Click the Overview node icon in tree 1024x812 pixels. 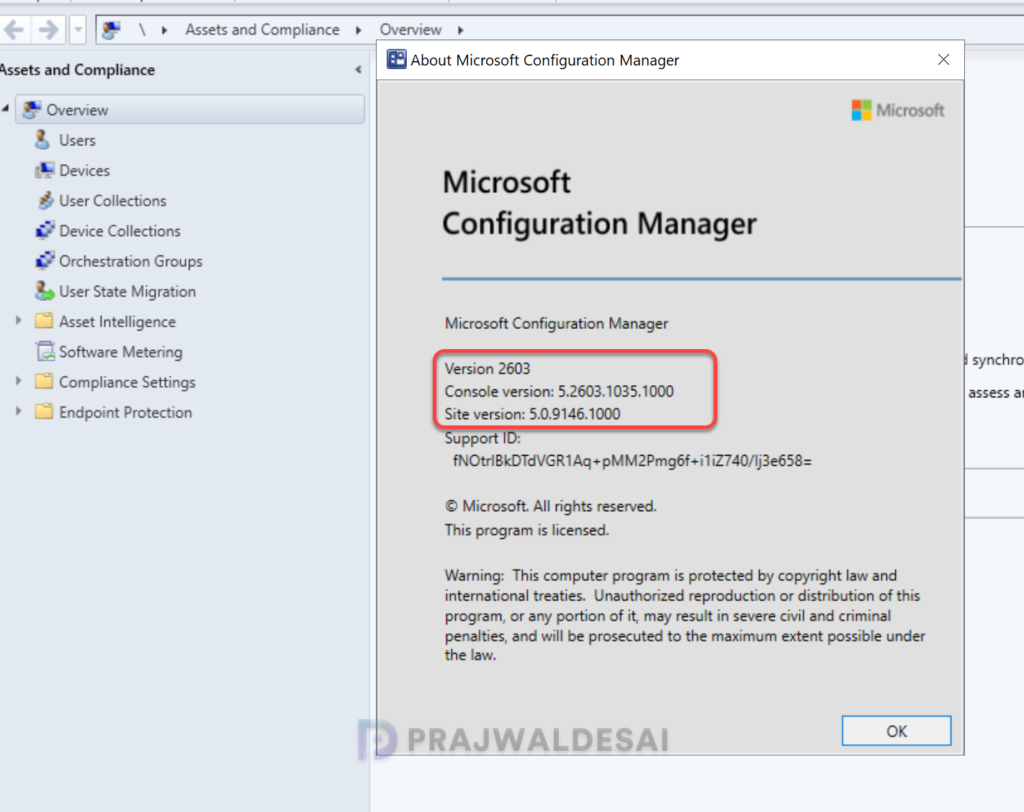point(32,110)
